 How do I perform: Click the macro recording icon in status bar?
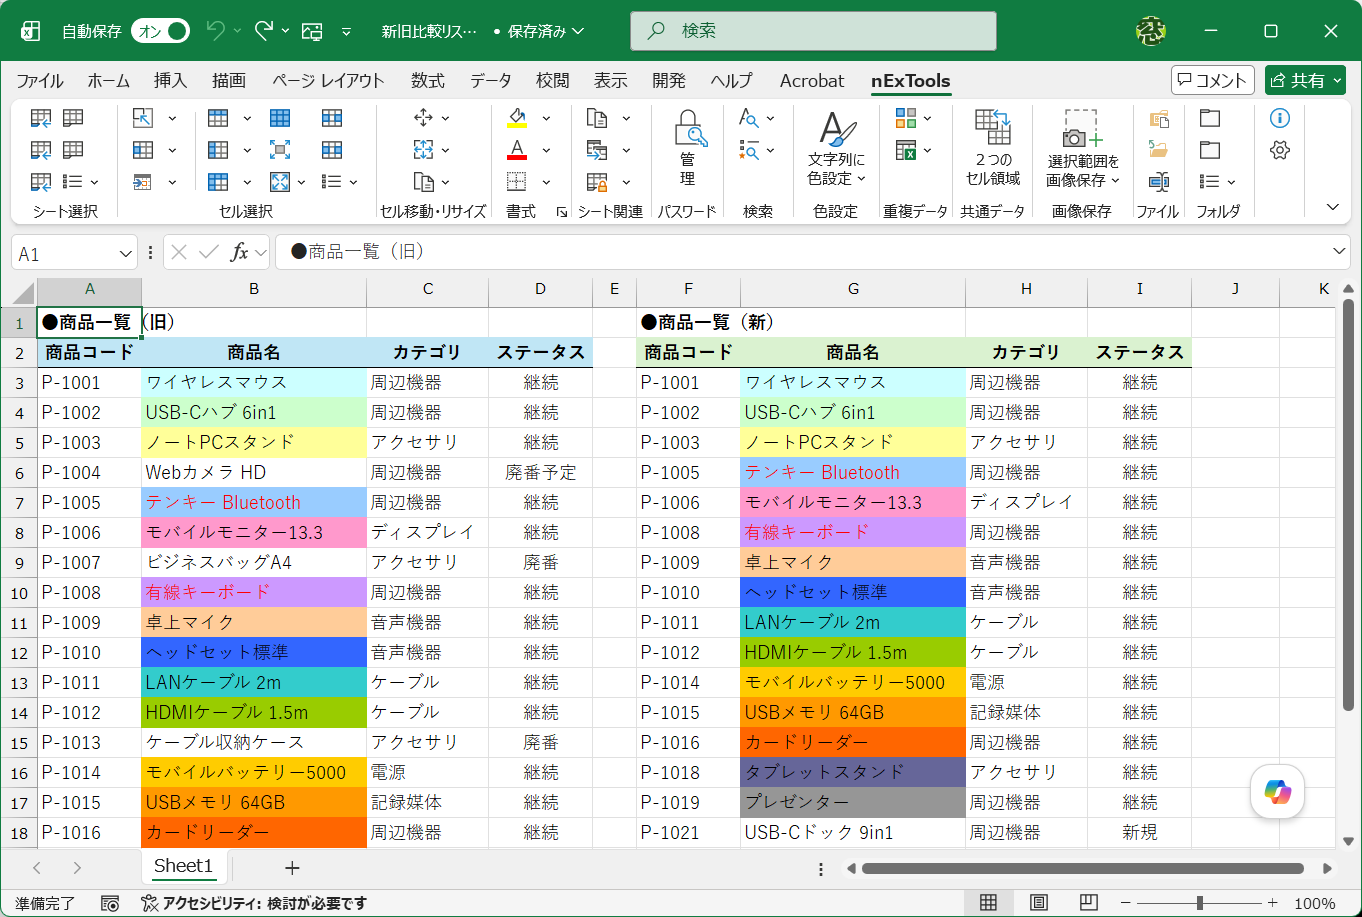(110, 903)
